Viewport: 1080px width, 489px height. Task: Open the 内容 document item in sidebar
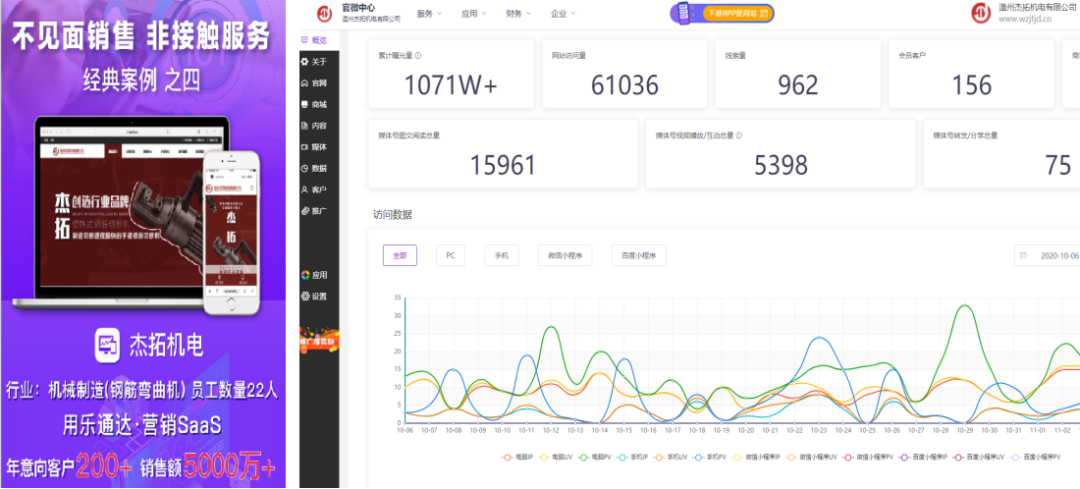pyautogui.click(x=314, y=125)
